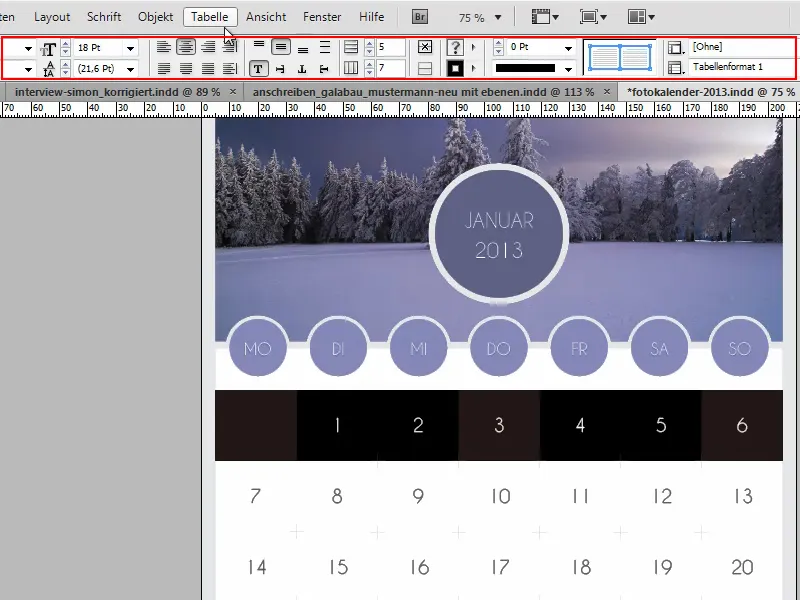Unmerge cells icon
Image resolution: width=800 pixels, height=600 pixels.
click(425, 68)
